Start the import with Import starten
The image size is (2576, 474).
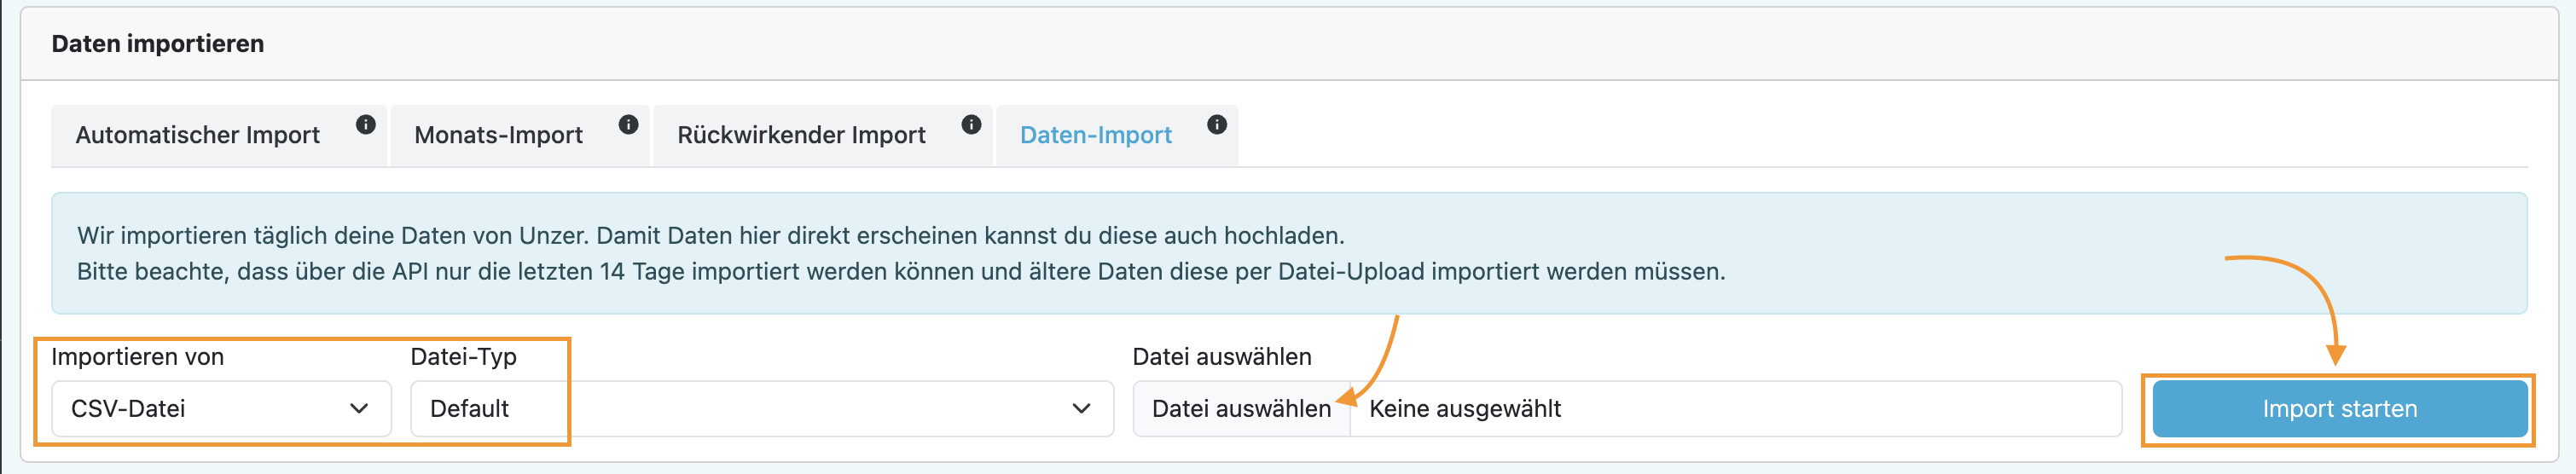2338,409
